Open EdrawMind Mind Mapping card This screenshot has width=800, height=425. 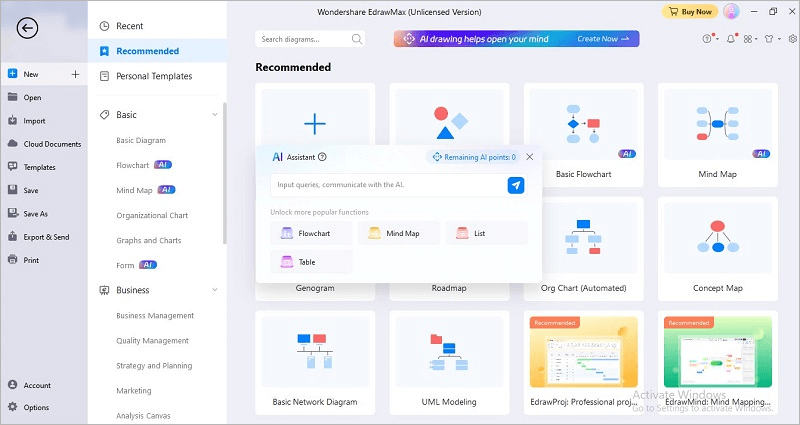717,363
